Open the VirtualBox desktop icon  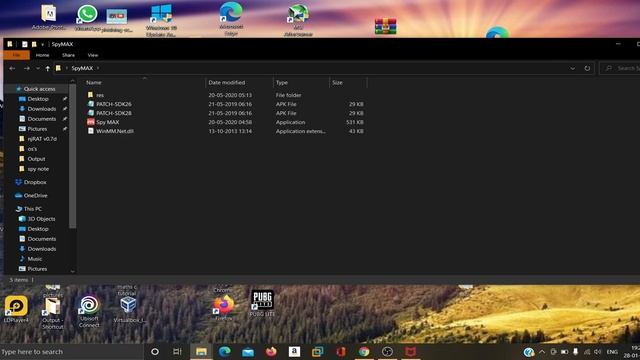click(x=128, y=309)
